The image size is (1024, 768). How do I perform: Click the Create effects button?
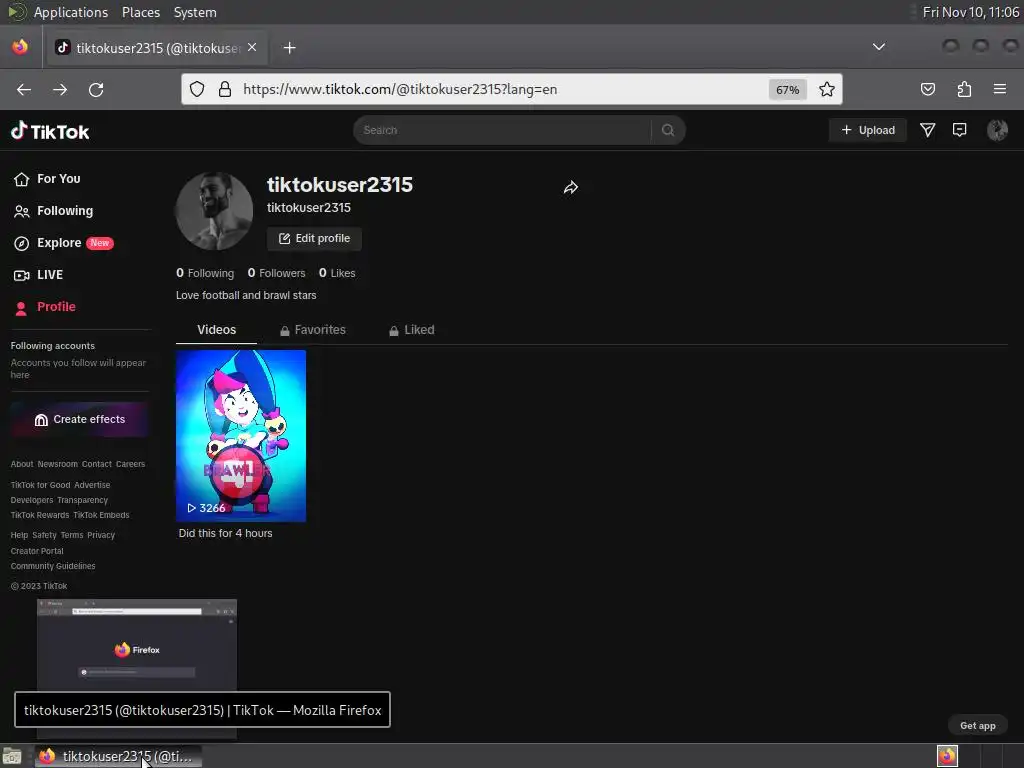[80, 419]
